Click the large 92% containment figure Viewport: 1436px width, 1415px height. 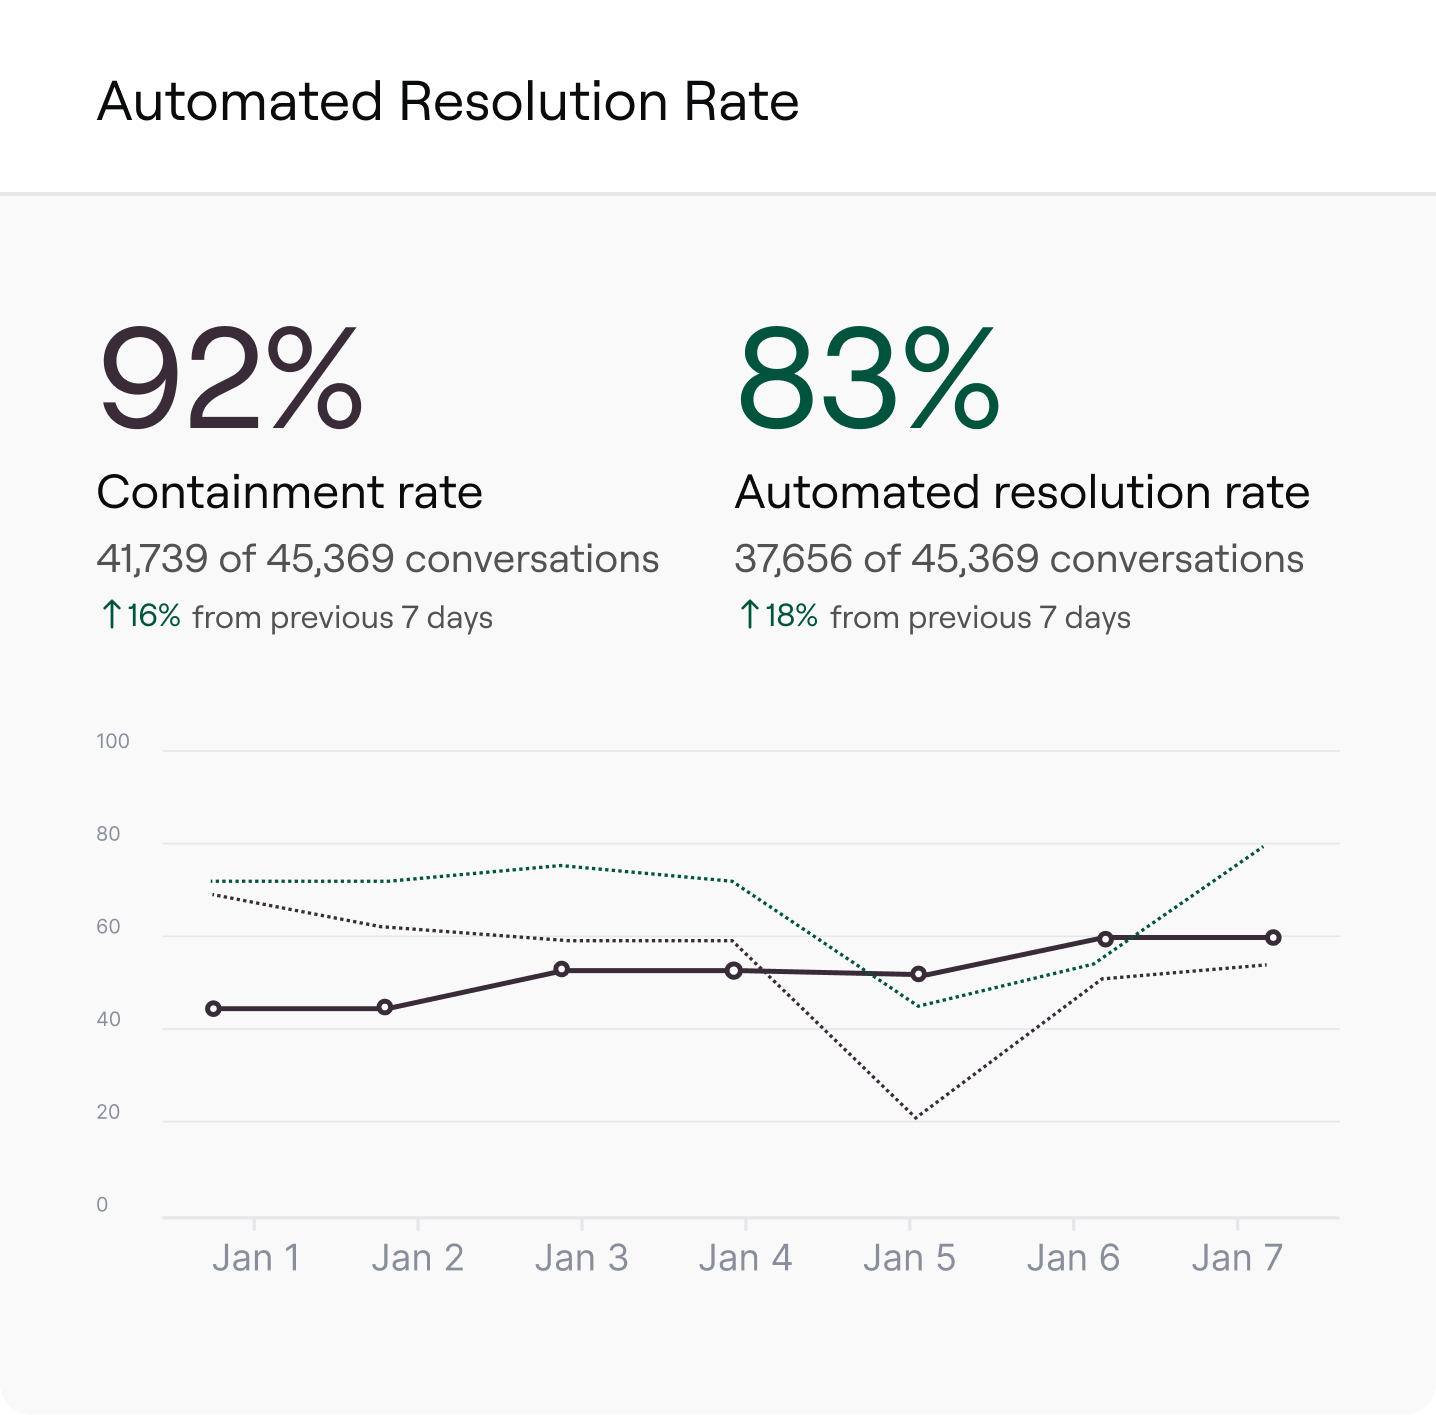coord(231,380)
